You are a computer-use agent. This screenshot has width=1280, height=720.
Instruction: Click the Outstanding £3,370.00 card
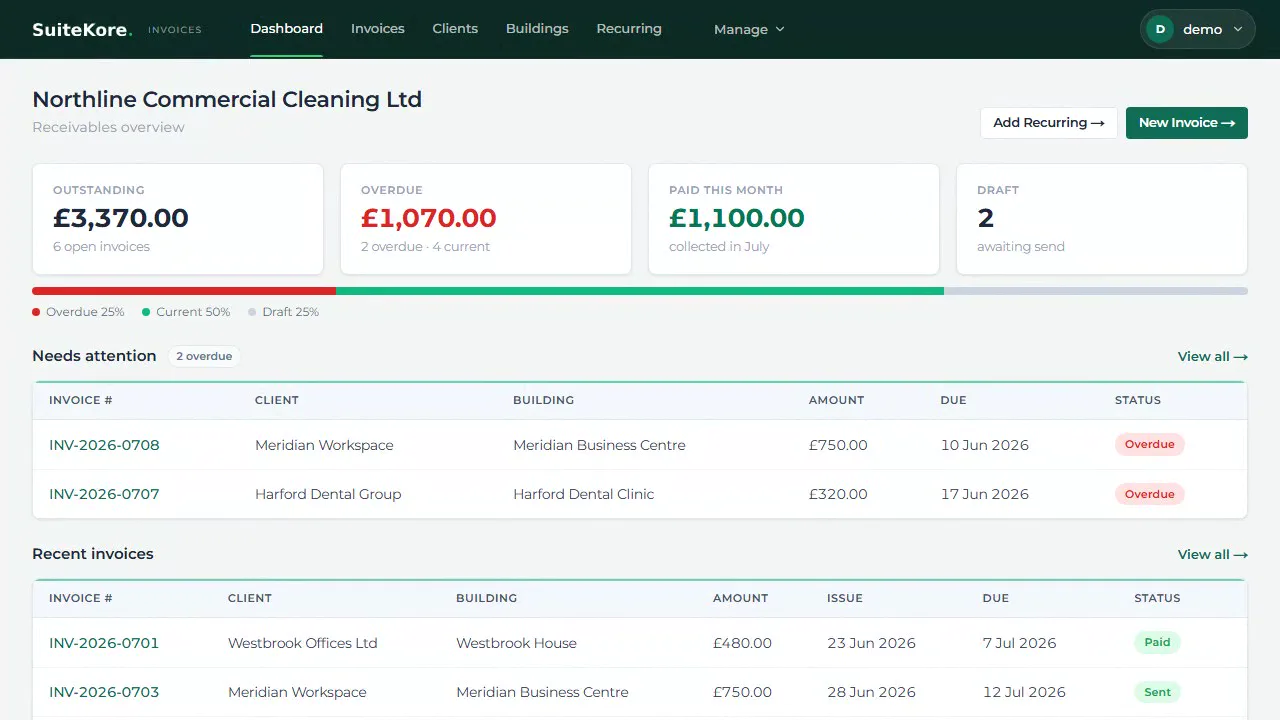point(178,219)
